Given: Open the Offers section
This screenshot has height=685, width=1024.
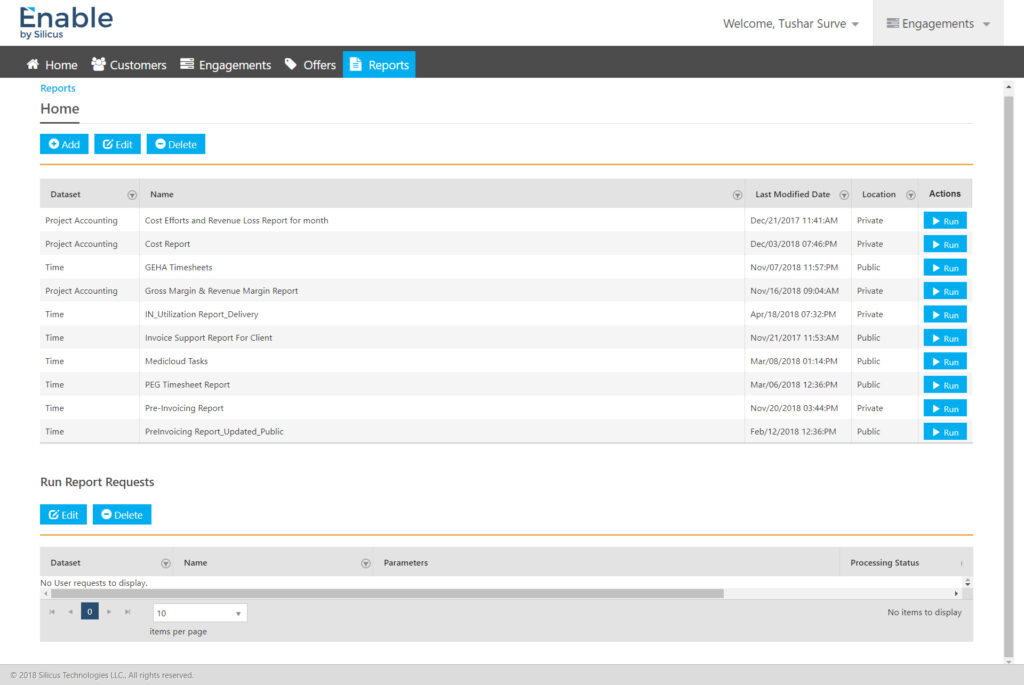Looking at the screenshot, I should 310,65.
